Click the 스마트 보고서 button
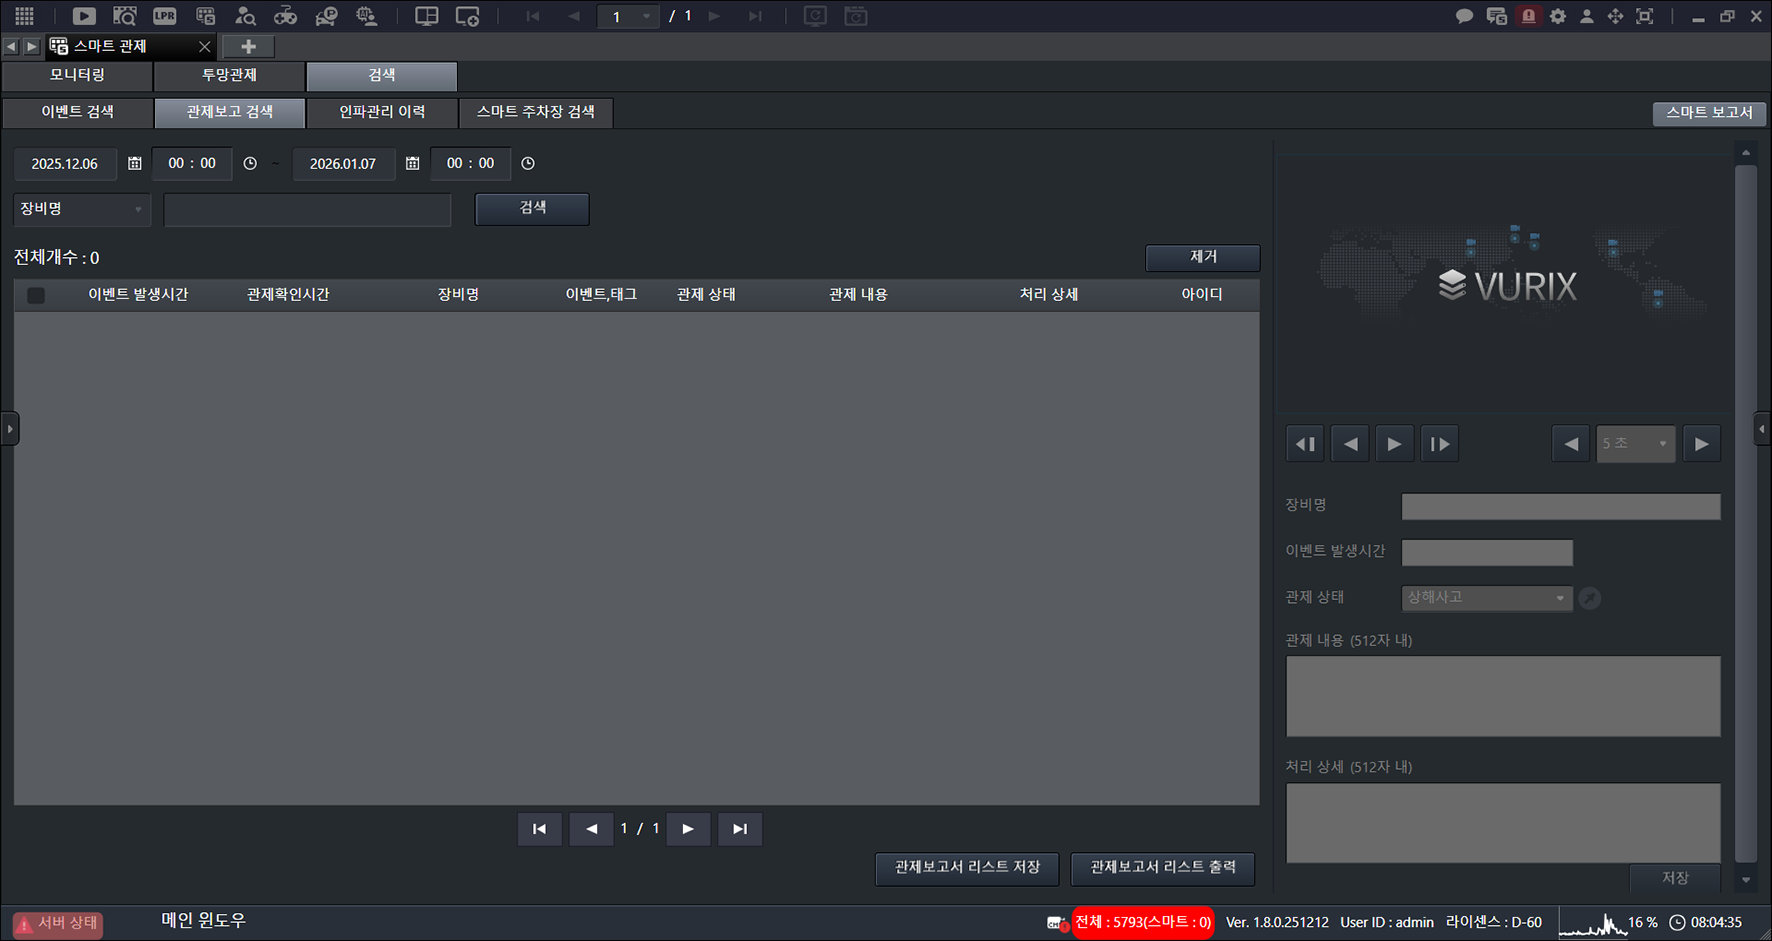Viewport: 1772px width, 941px height. tap(1709, 113)
